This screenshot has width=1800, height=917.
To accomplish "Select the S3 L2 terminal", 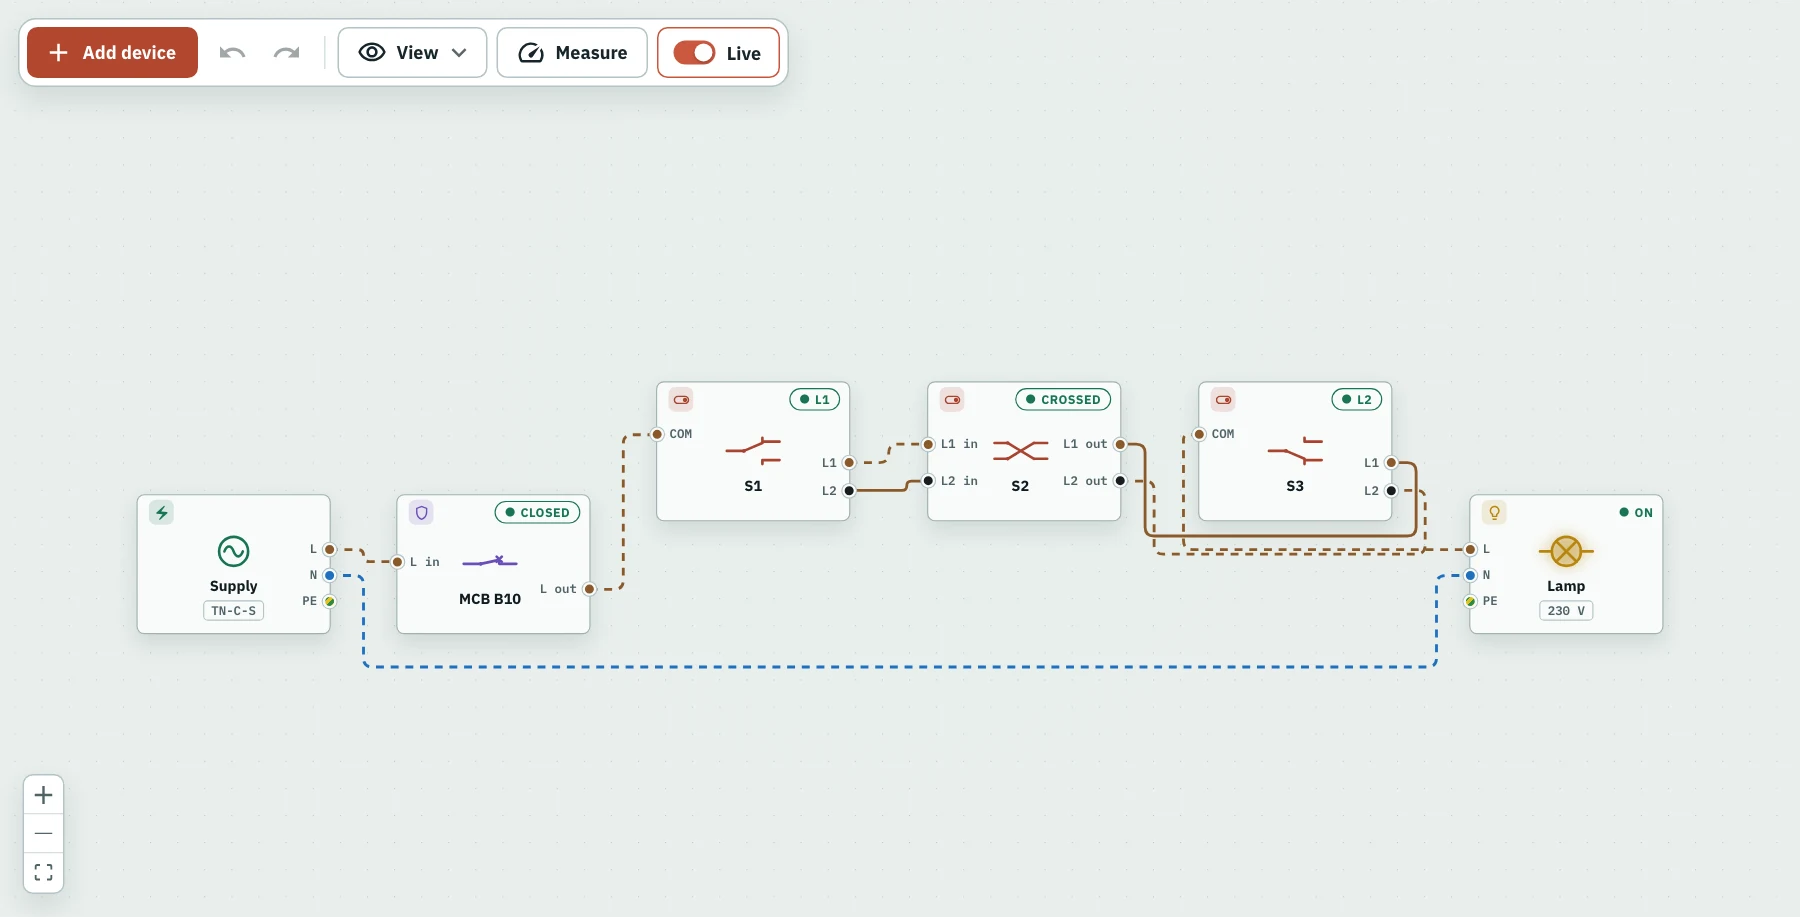I will [x=1391, y=491].
